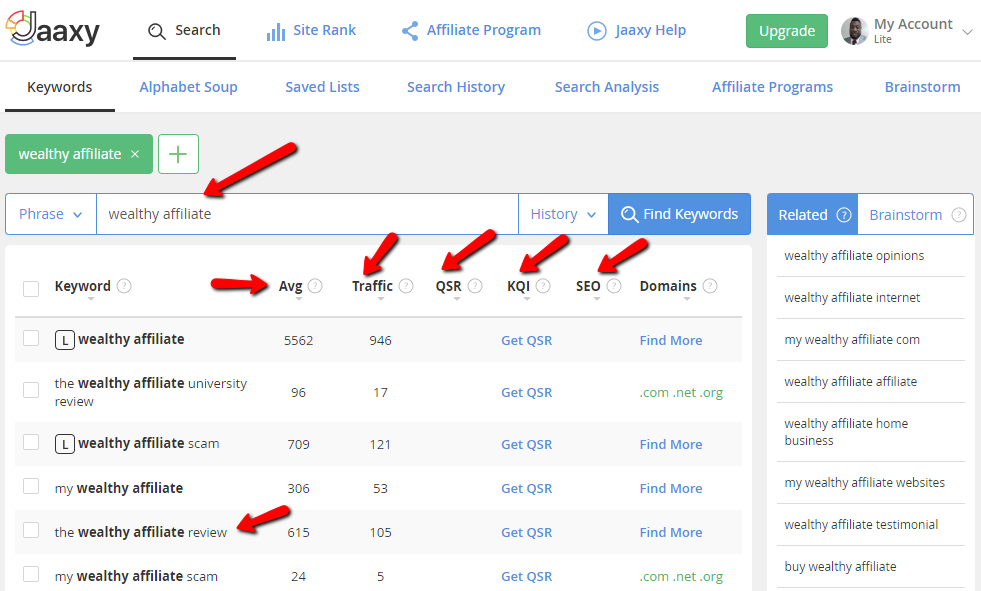Sort by Domains column arrow
981x591 pixels.
[687, 300]
